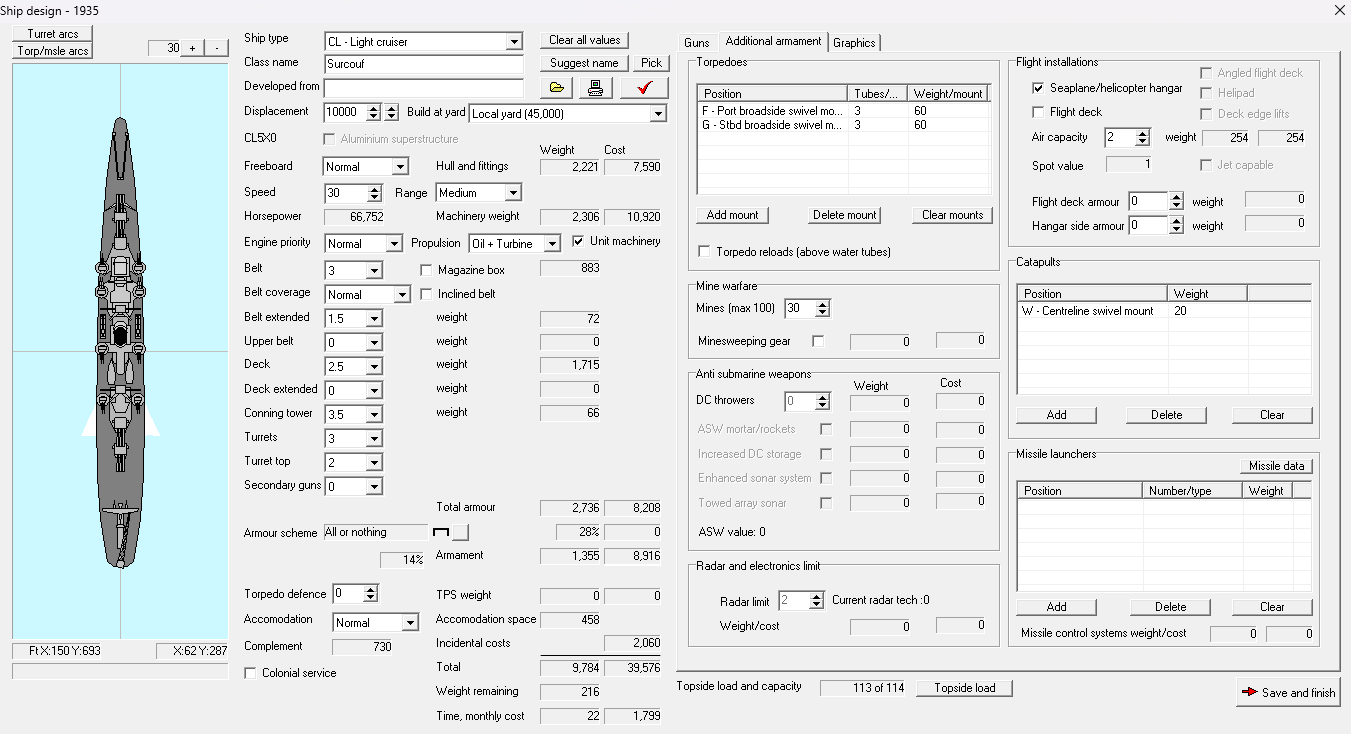This screenshot has height=734, width=1351.
Task: Zoom out with the minus button
Action: pos(217,48)
